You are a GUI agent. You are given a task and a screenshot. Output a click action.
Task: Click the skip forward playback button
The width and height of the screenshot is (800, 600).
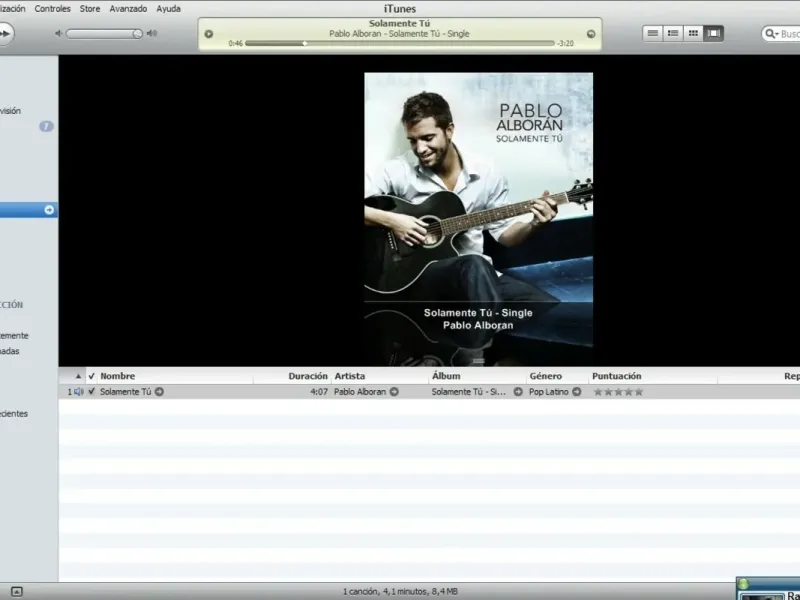click(6, 34)
